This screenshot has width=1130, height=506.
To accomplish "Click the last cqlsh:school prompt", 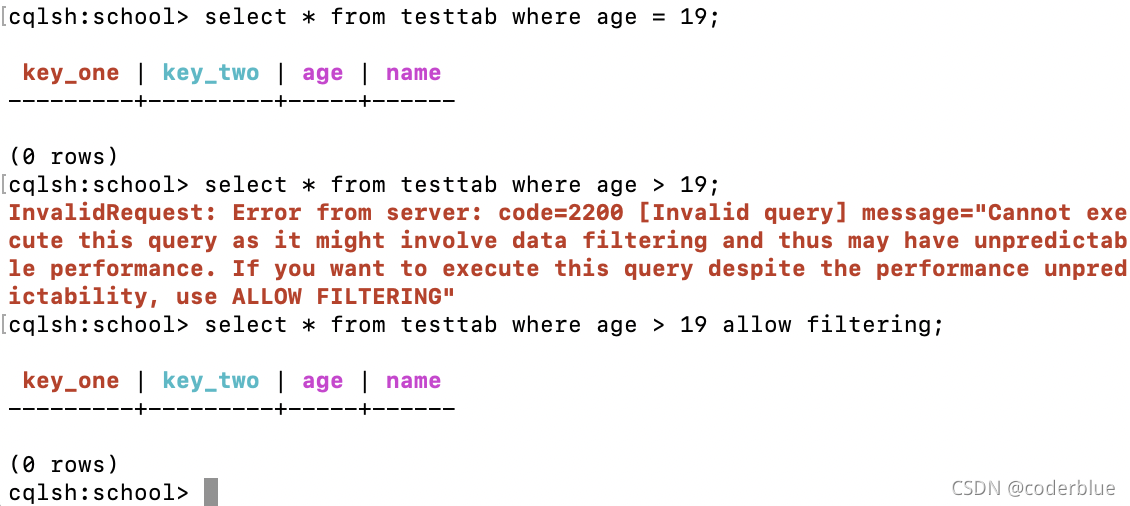I will coord(99,492).
